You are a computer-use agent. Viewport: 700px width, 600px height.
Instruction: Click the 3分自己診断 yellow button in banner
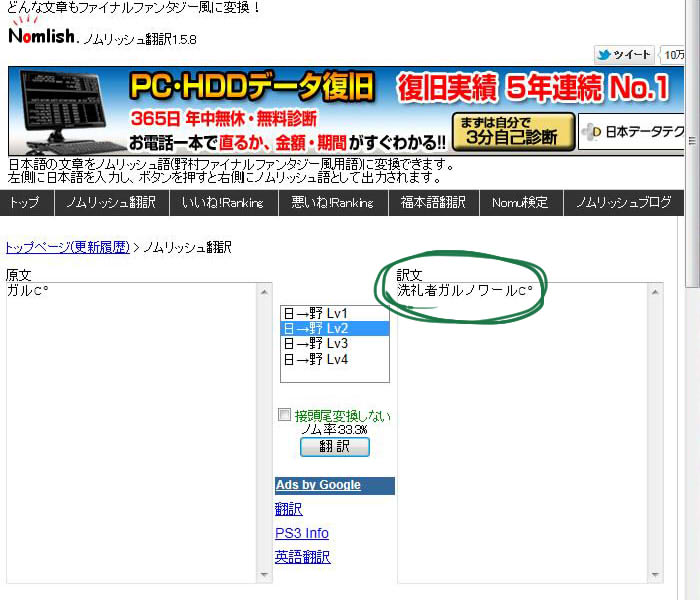(513, 131)
